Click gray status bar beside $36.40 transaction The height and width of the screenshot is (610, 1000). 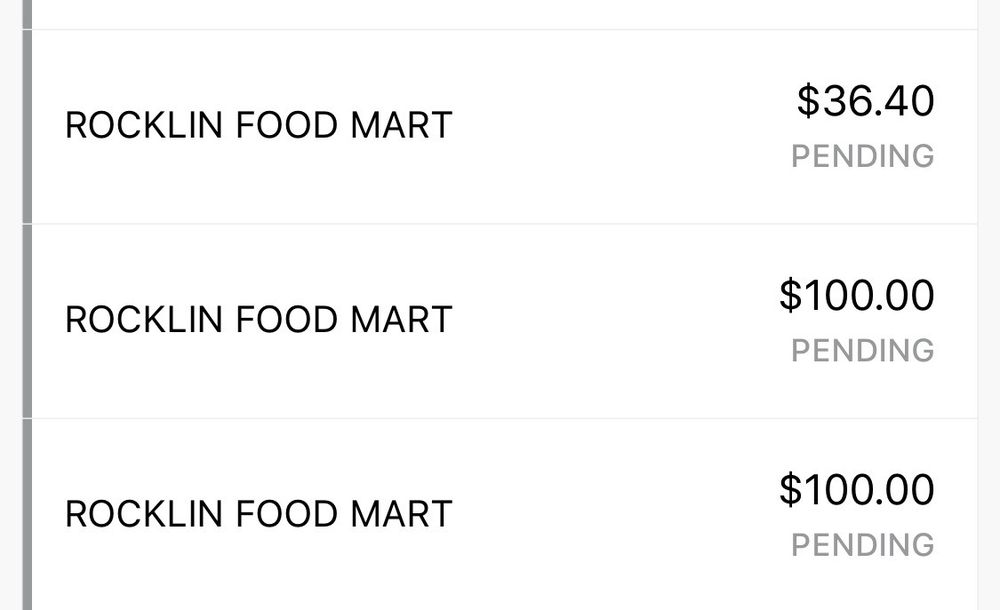tap(27, 126)
